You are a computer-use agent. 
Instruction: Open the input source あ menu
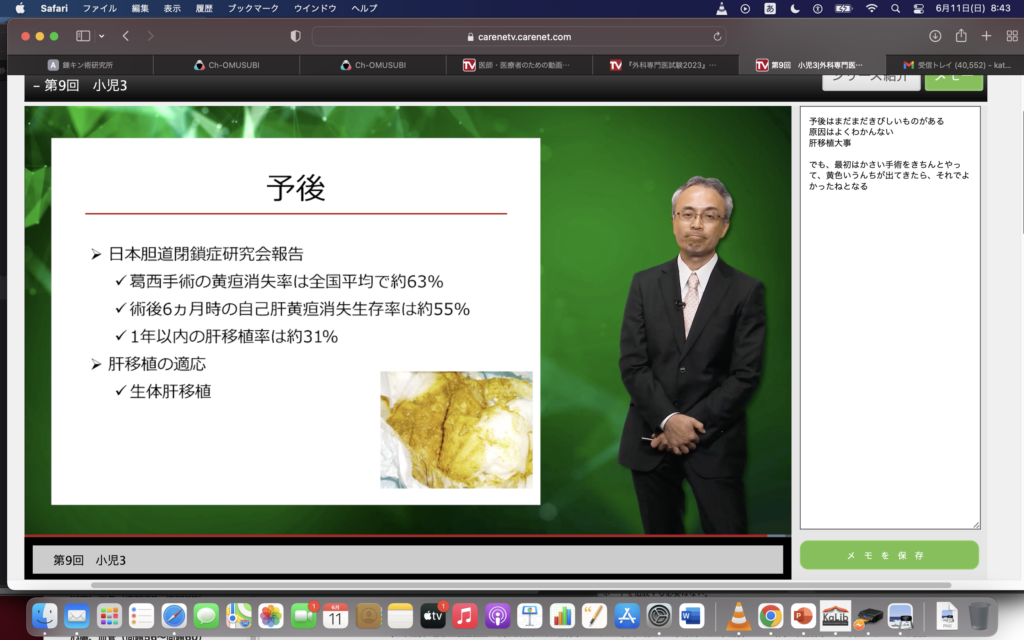point(770,8)
